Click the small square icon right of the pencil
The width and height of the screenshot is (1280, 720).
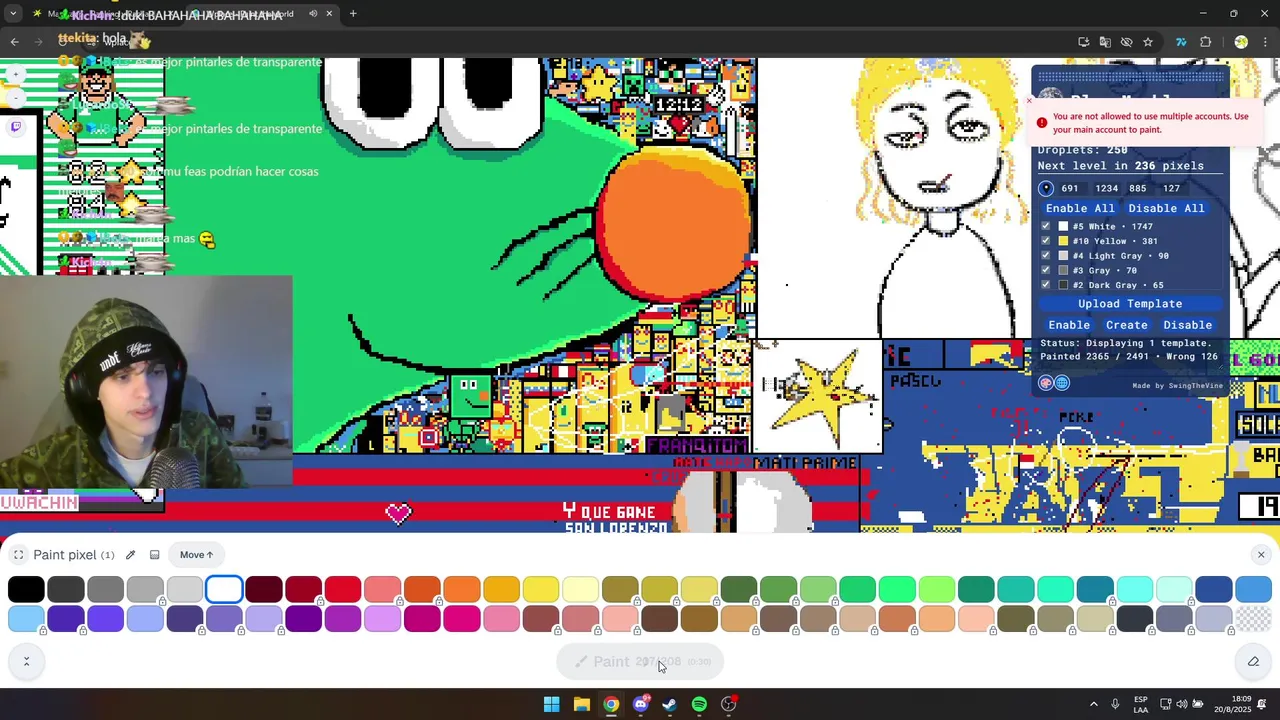pos(154,555)
